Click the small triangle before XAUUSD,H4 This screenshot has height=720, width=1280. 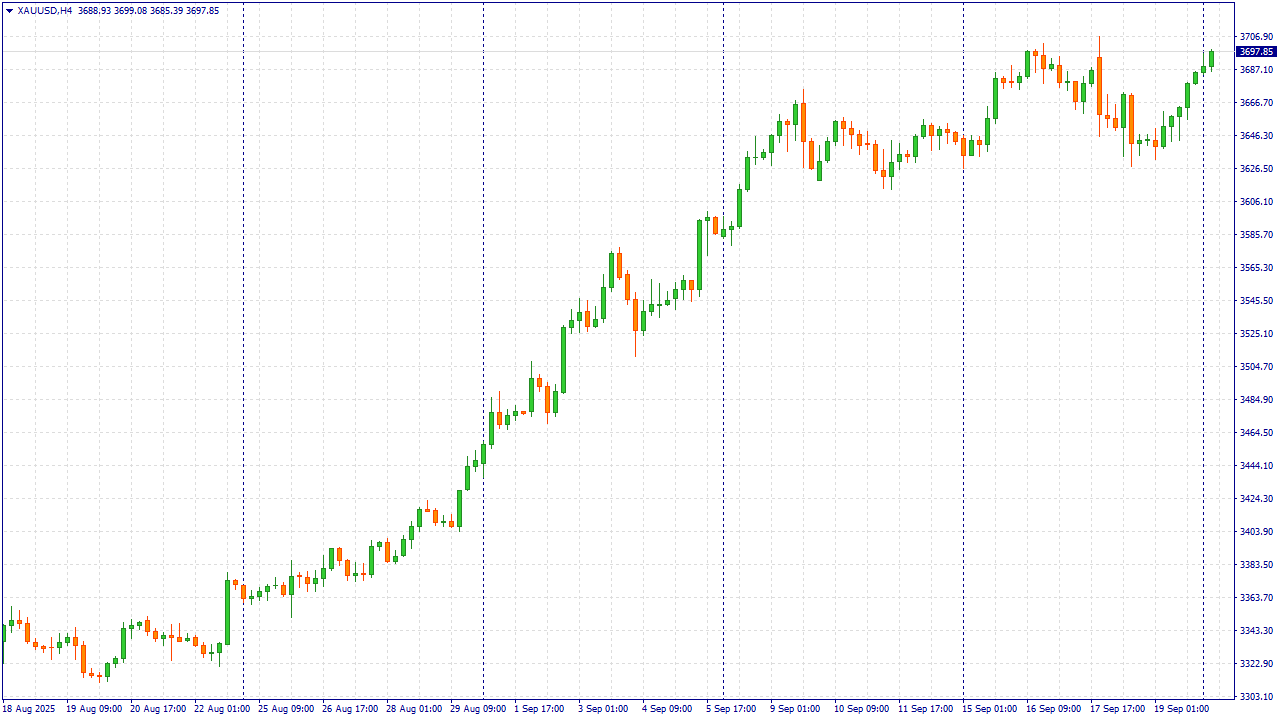[9, 10]
